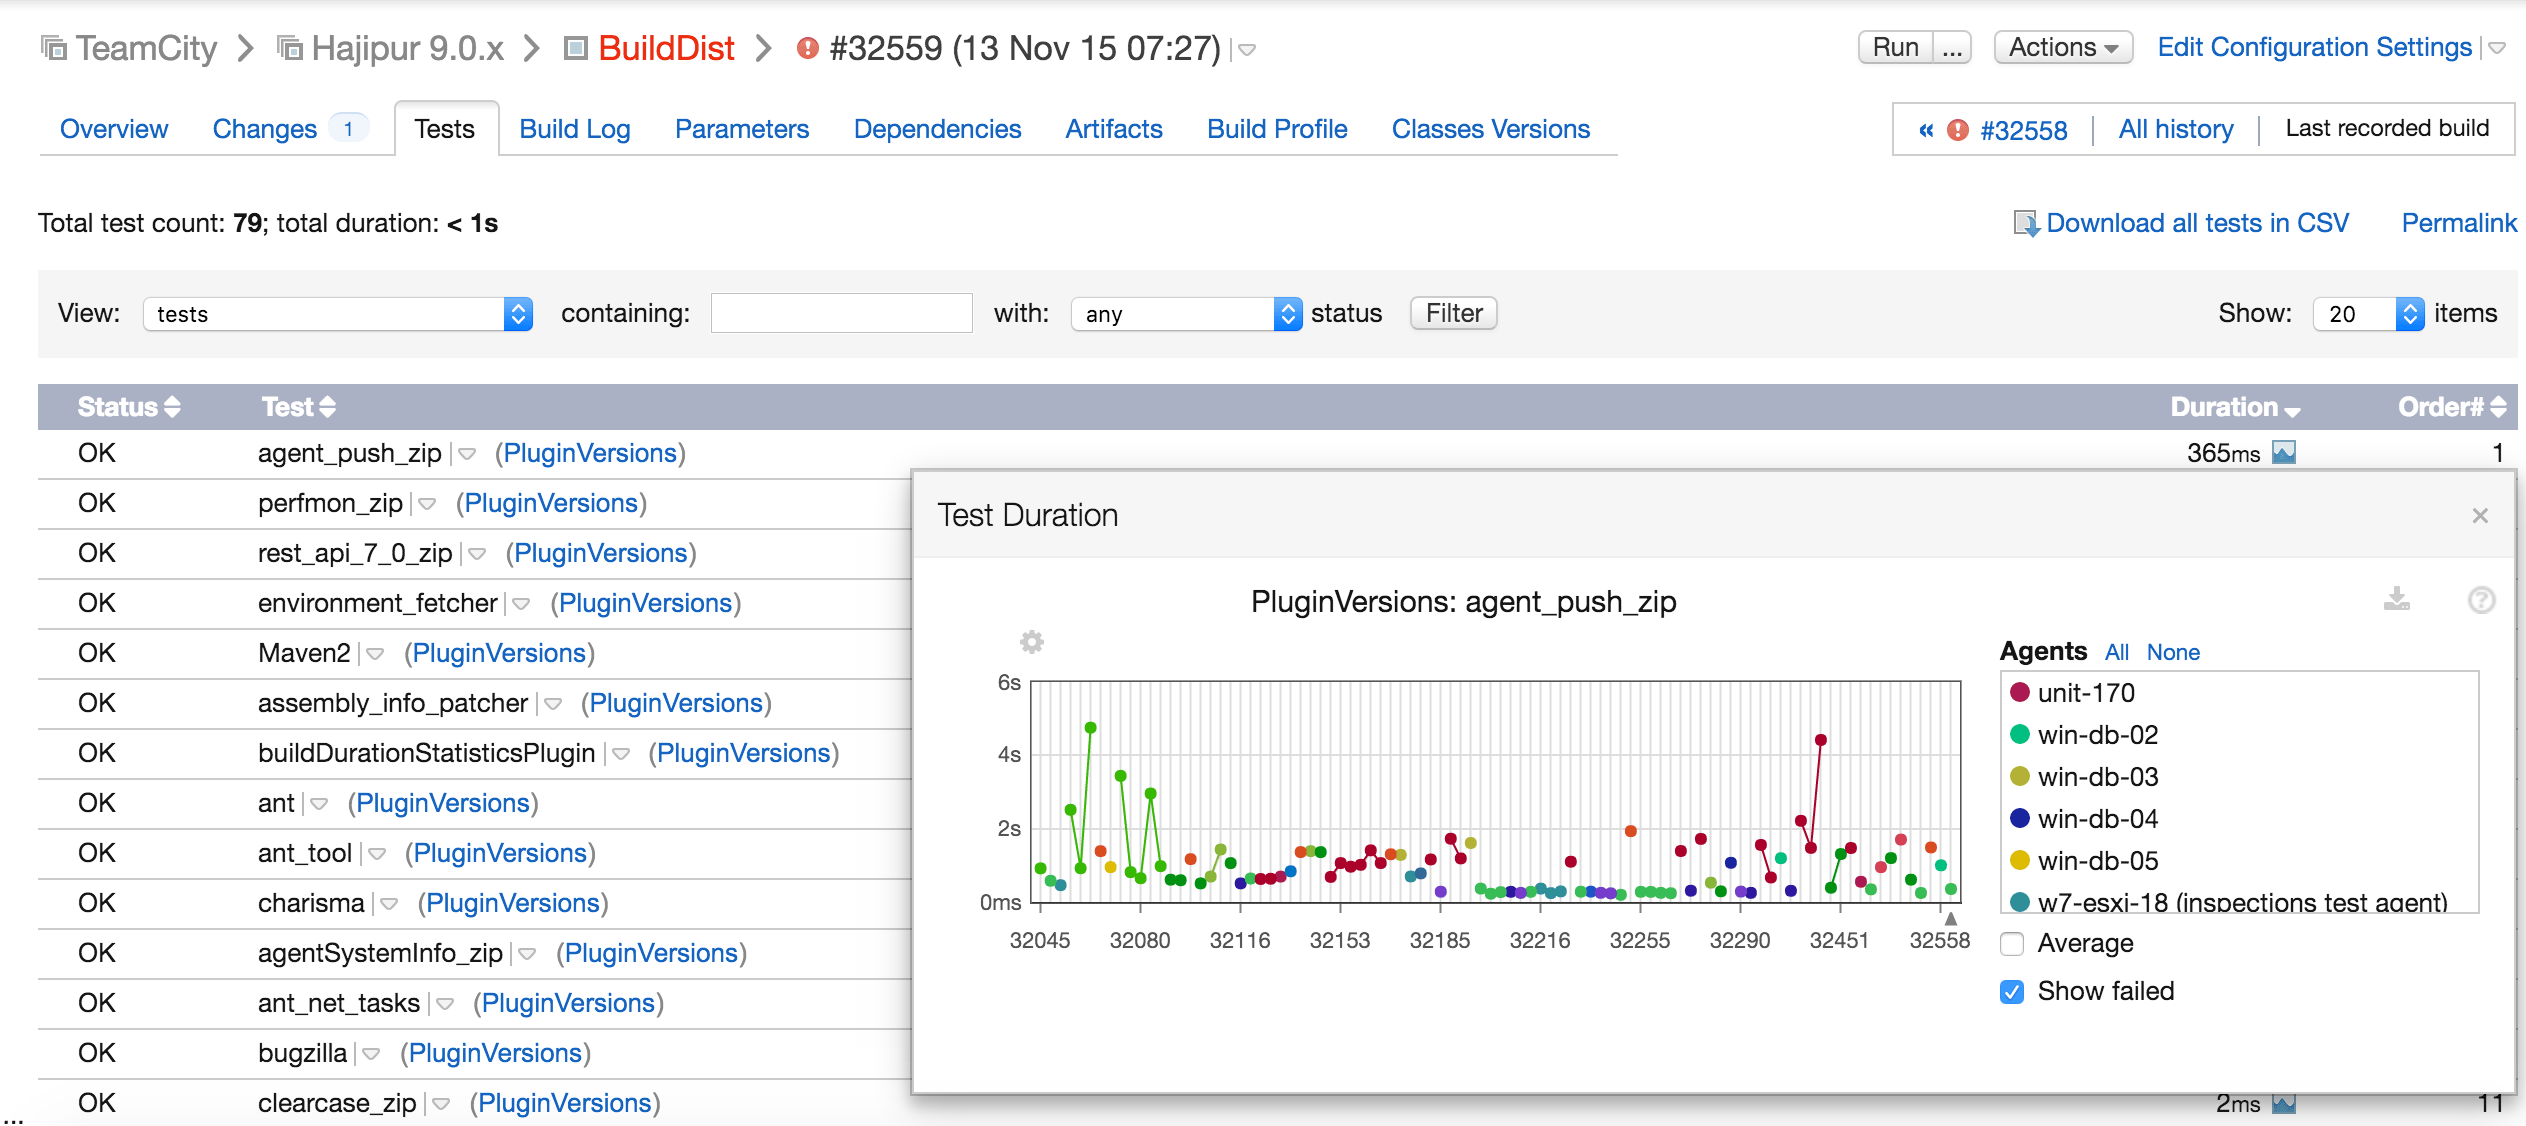The image size is (2526, 1126).
Task: Close the Test Duration popup
Action: click(x=2480, y=516)
